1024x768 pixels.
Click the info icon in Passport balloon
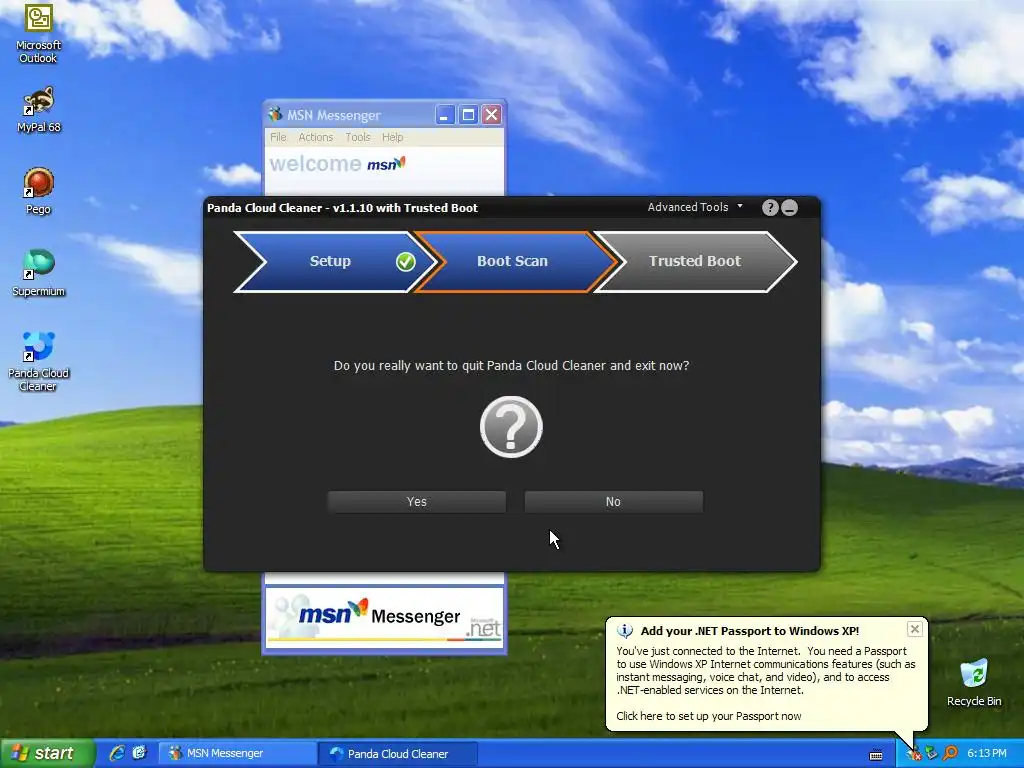coord(625,631)
